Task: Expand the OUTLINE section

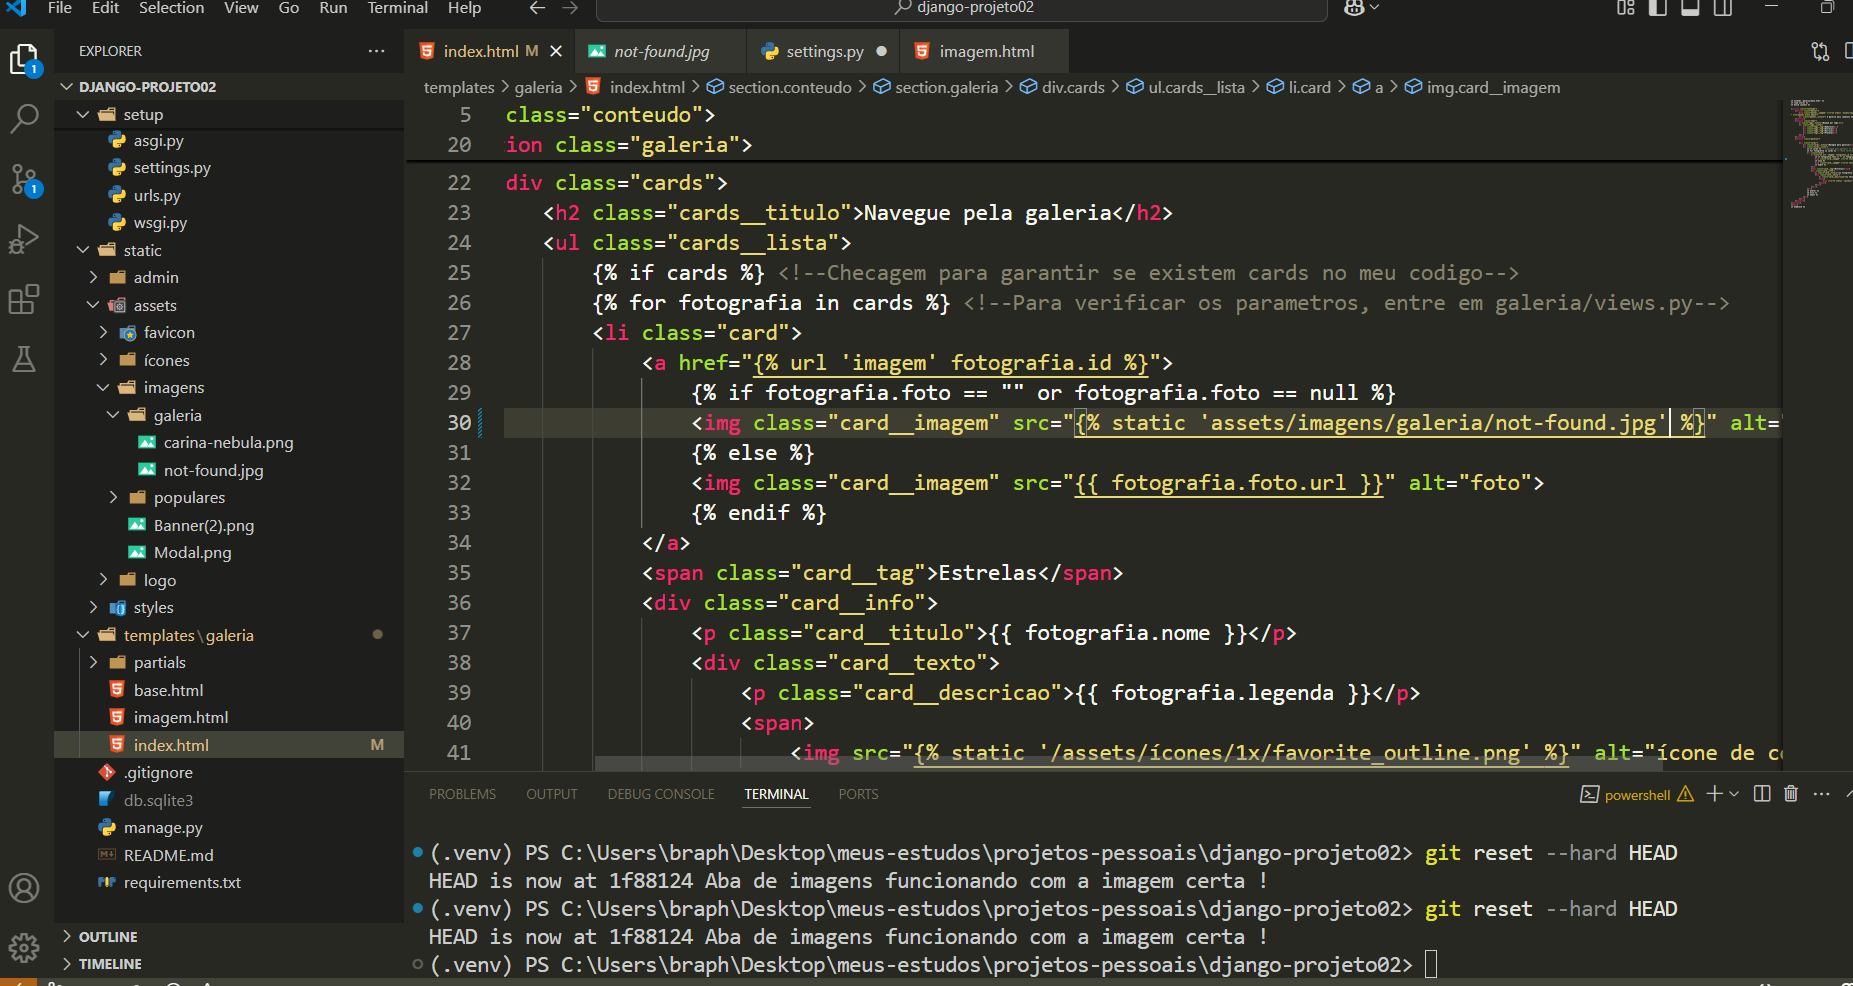Action: point(229,937)
